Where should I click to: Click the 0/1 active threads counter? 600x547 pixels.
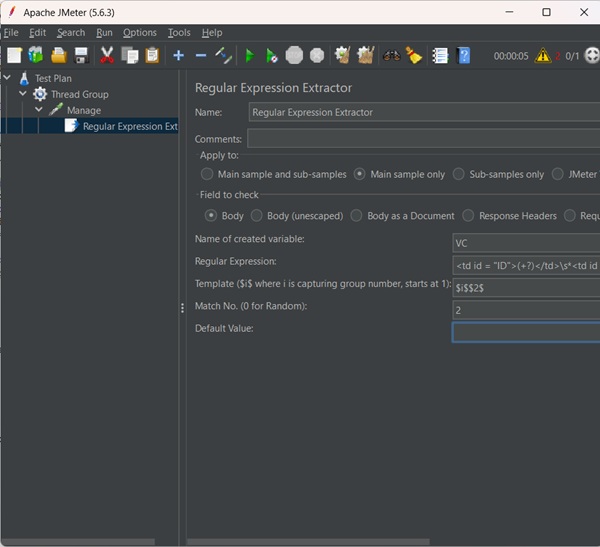tap(572, 56)
